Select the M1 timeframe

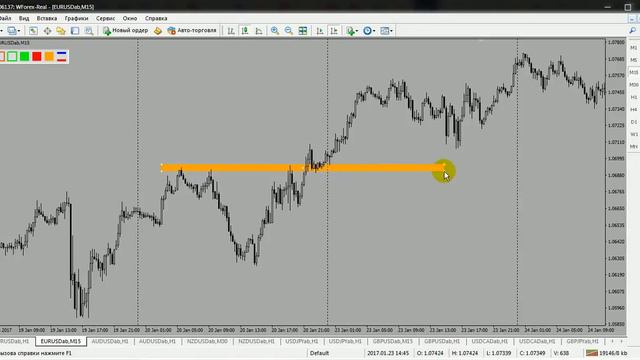(x=633, y=48)
